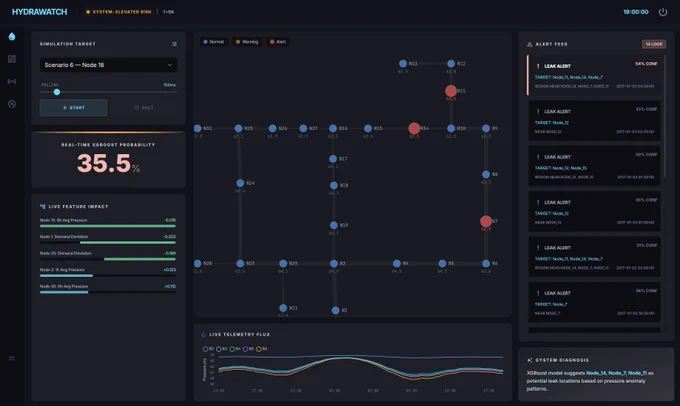Toggle the N5 series in telemetry legend

click(x=248, y=349)
